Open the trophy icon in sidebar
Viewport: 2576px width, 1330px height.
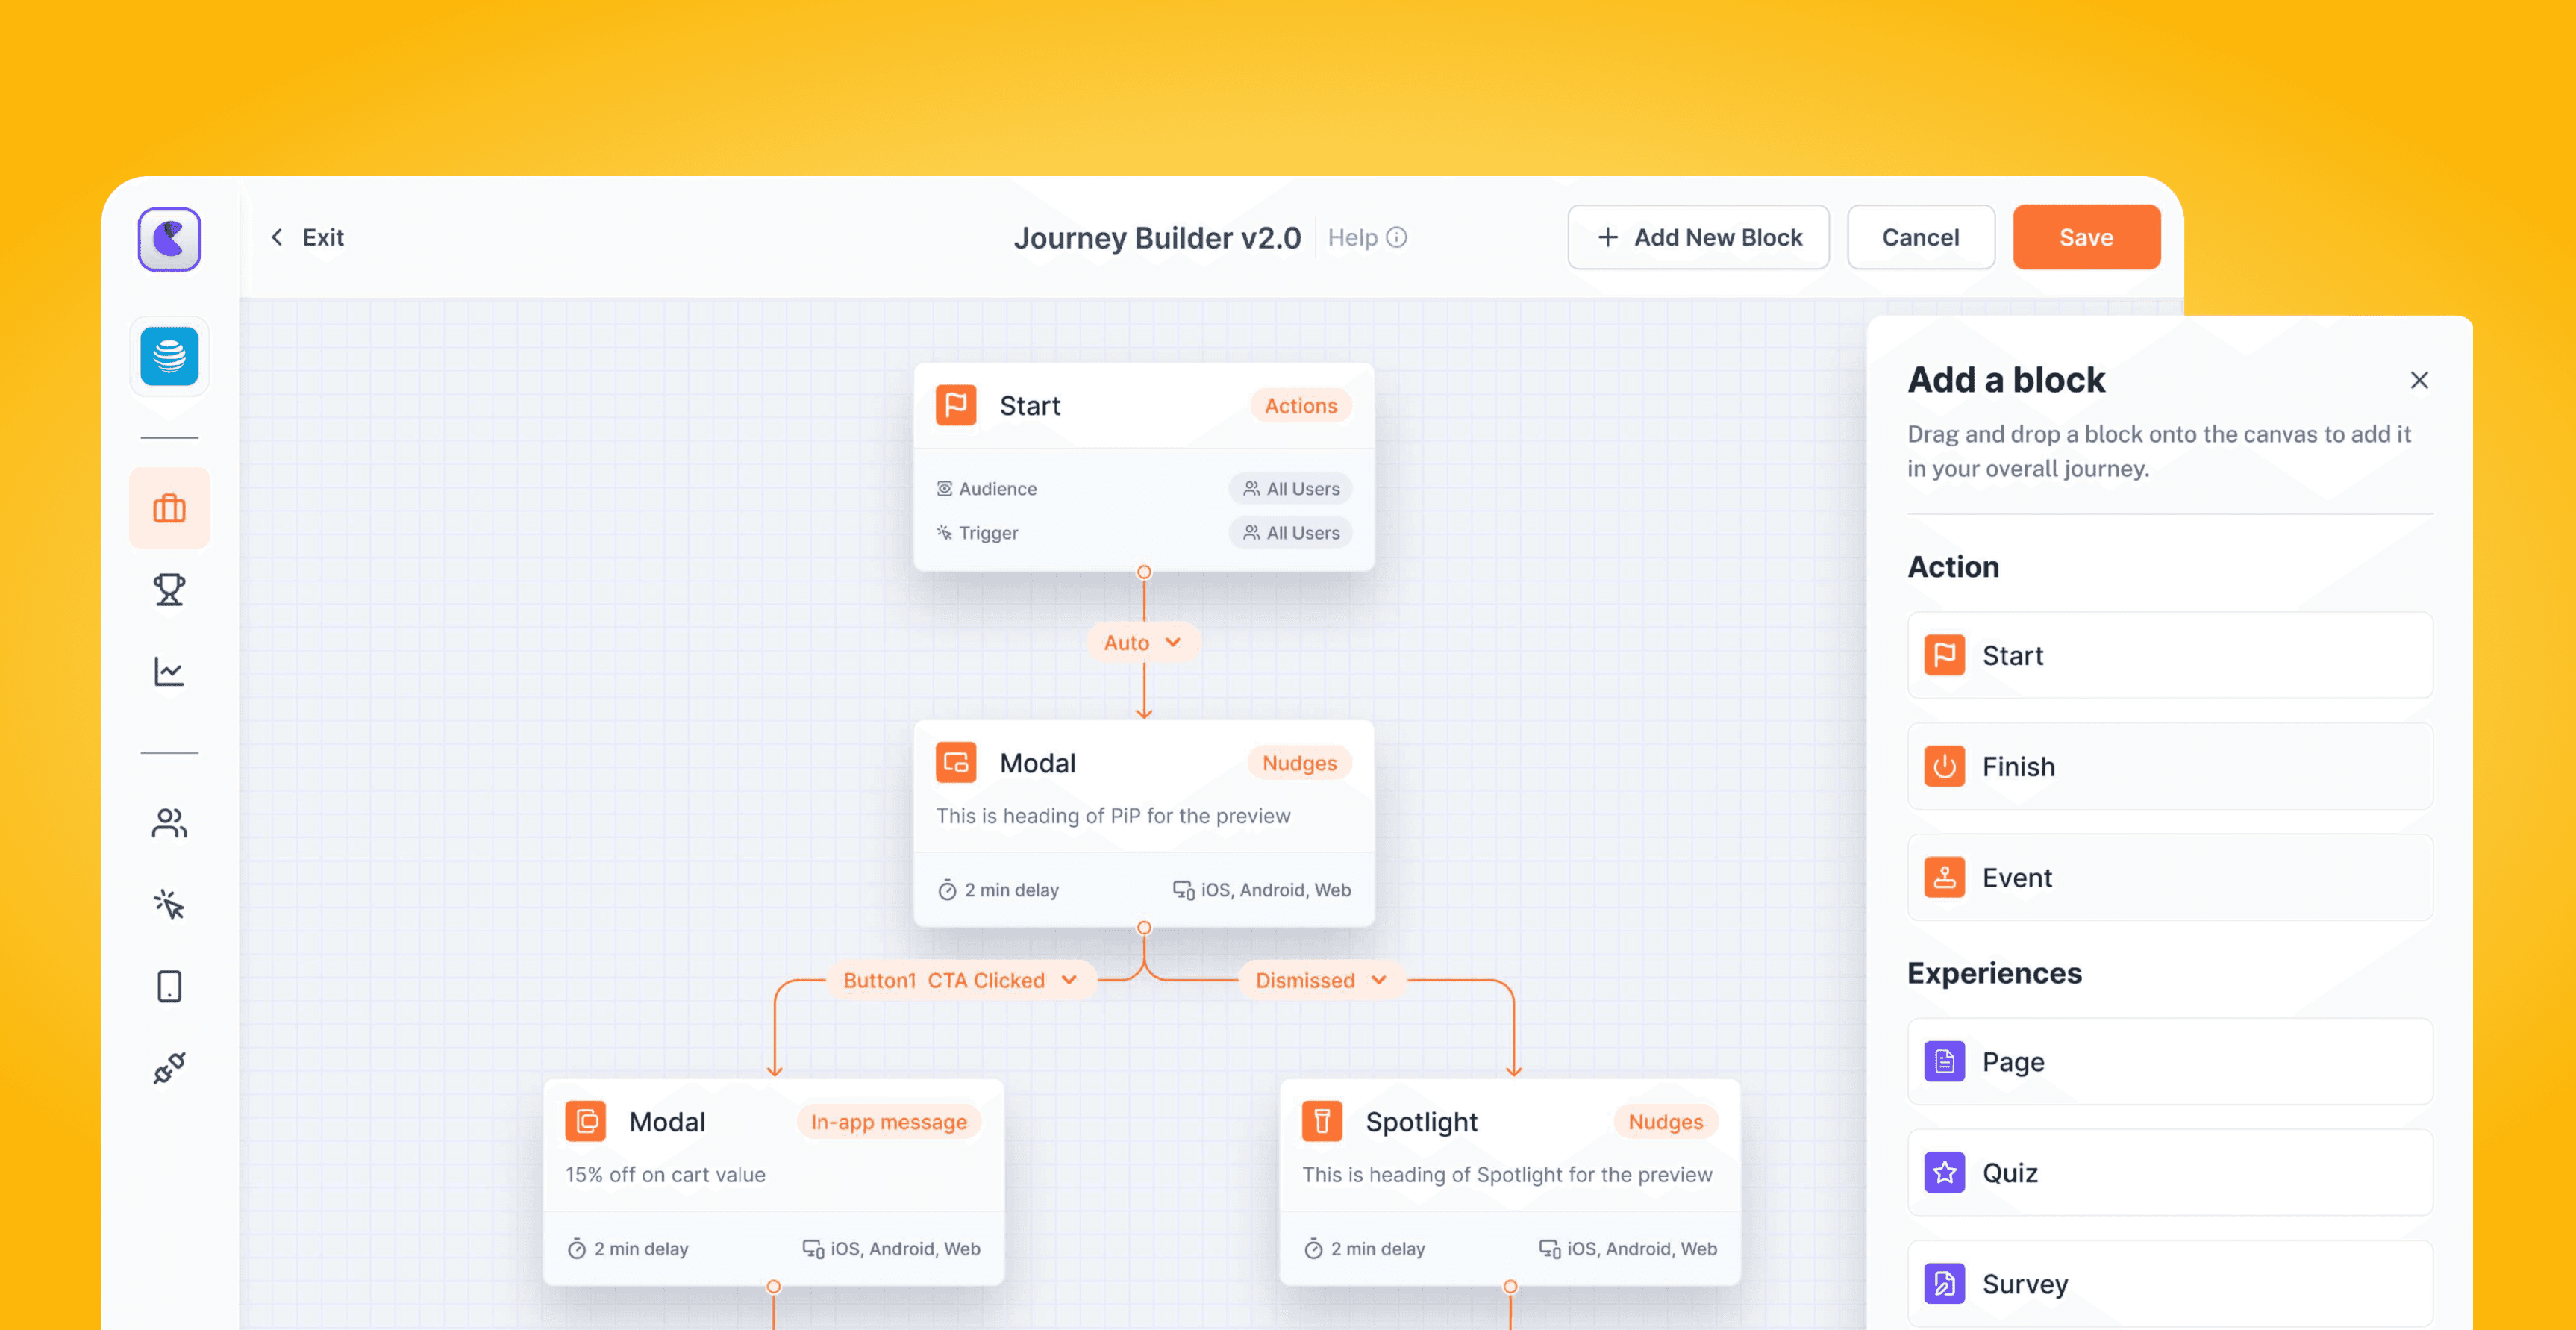(169, 590)
